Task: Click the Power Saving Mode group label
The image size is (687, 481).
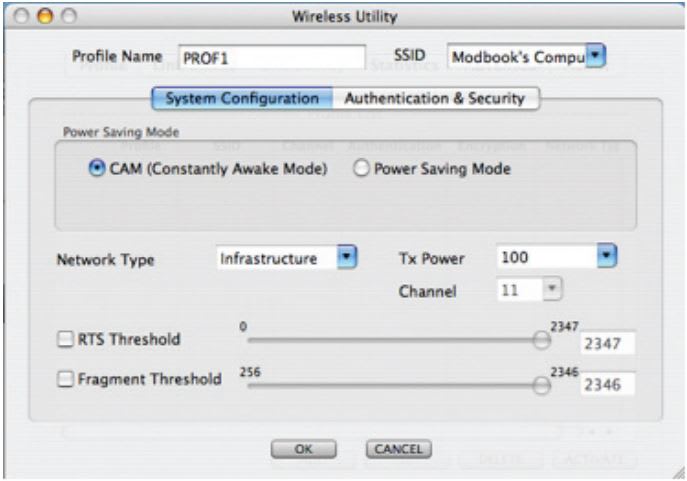Action: tap(121, 132)
